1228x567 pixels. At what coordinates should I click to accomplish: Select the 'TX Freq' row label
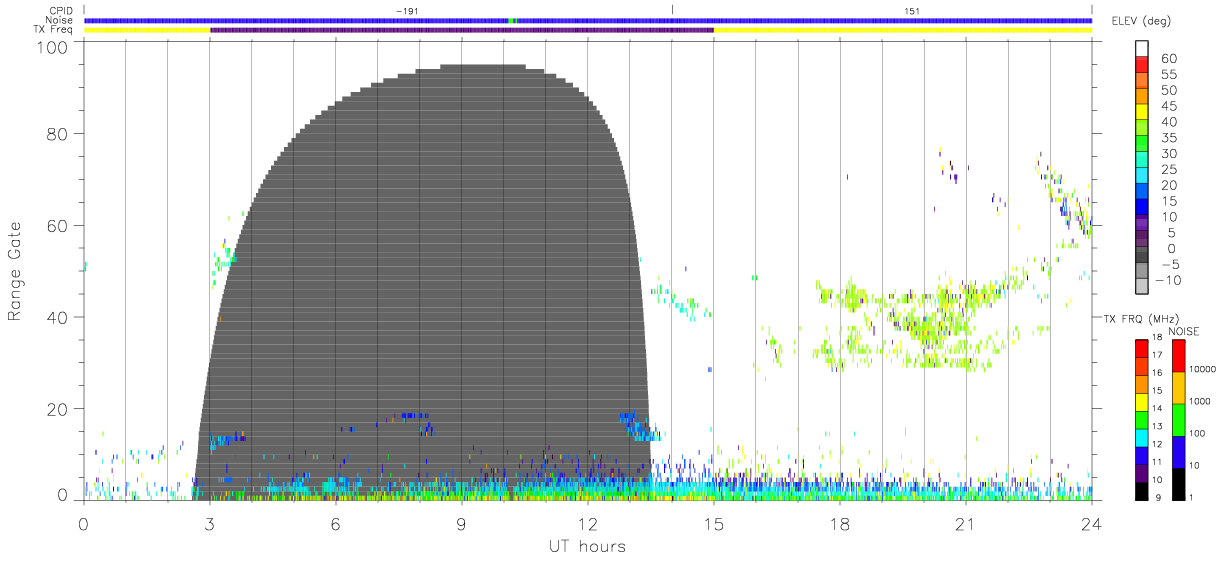click(x=55, y=30)
